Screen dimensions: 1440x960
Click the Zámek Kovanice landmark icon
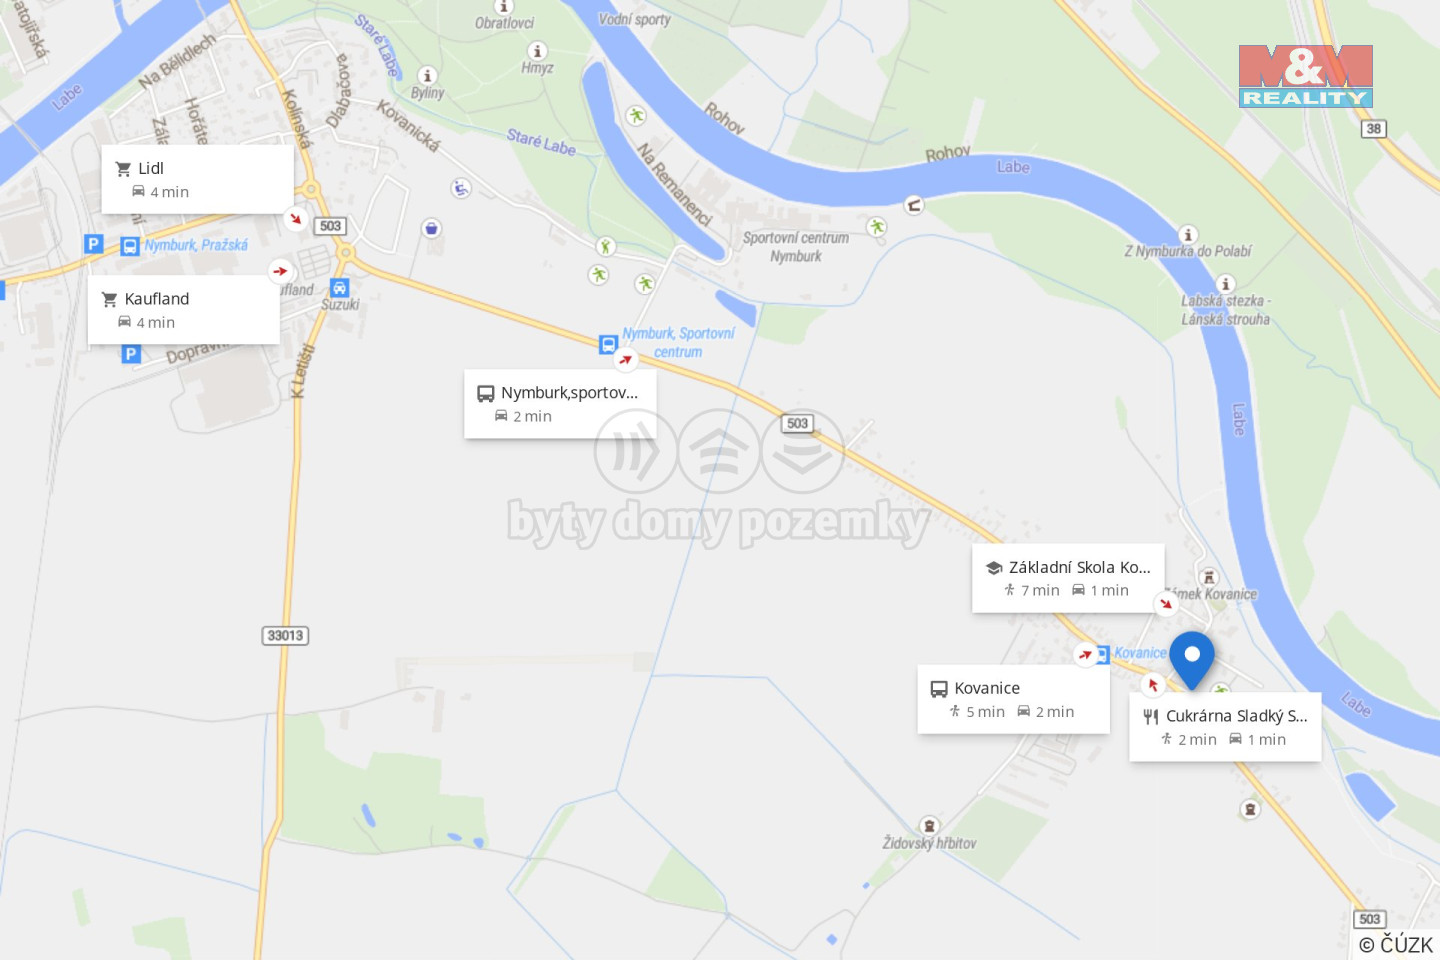point(1209,577)
